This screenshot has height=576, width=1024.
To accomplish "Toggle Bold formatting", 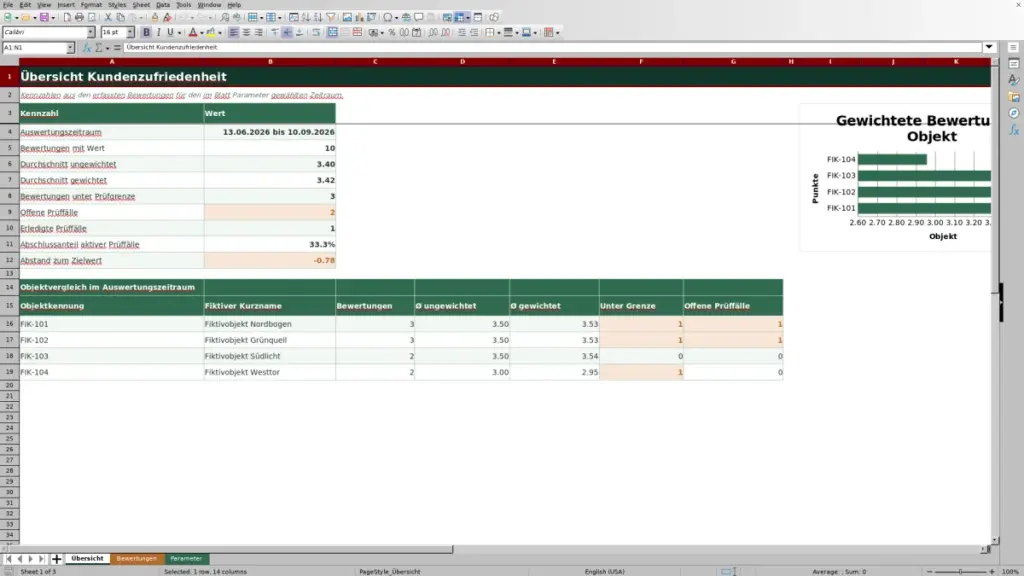I will tap(146, 32).
